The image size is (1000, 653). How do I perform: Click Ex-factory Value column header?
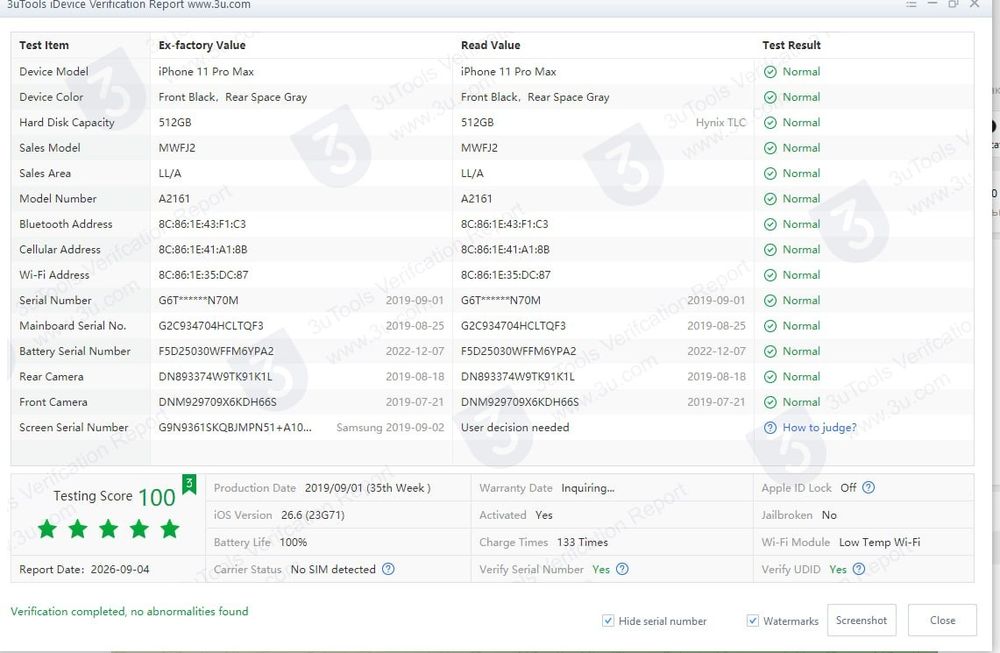[x=202, y=45]
